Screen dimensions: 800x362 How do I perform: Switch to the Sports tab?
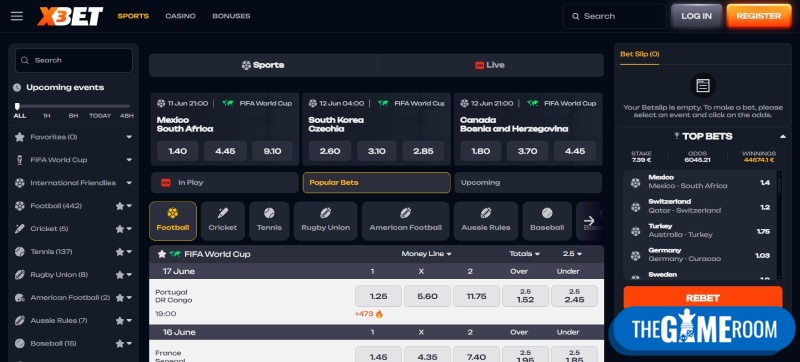pyautogui.click(x=263, y=65)
